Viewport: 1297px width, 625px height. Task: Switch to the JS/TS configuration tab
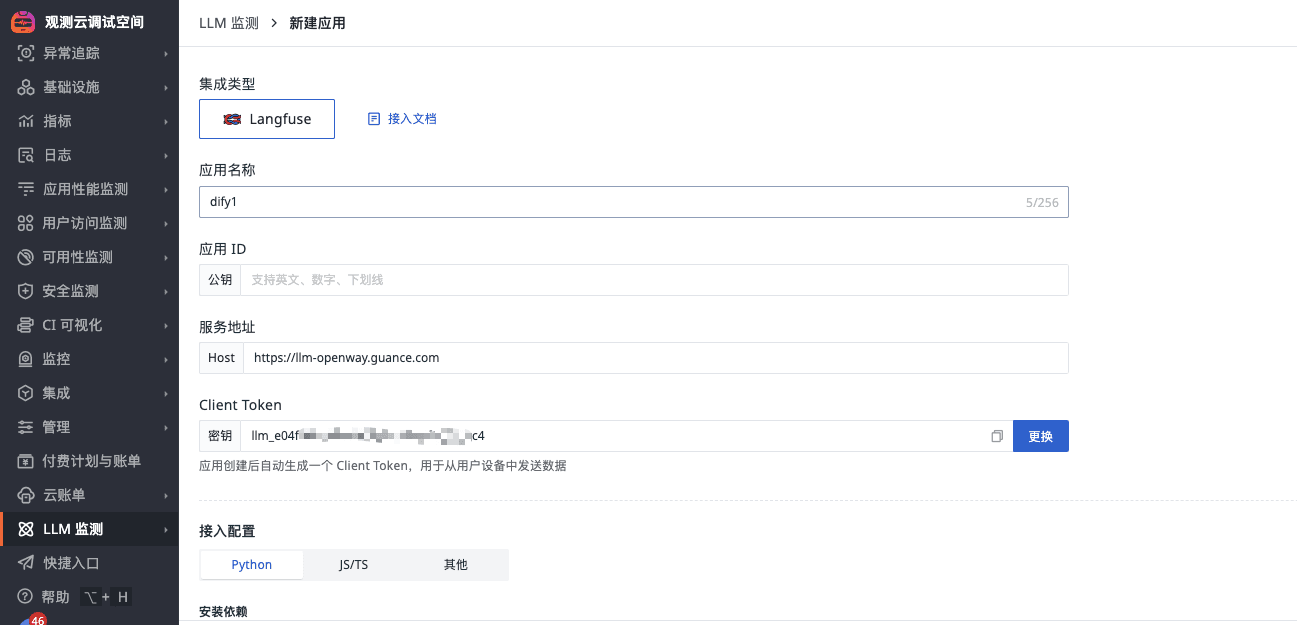pos(353,565)
